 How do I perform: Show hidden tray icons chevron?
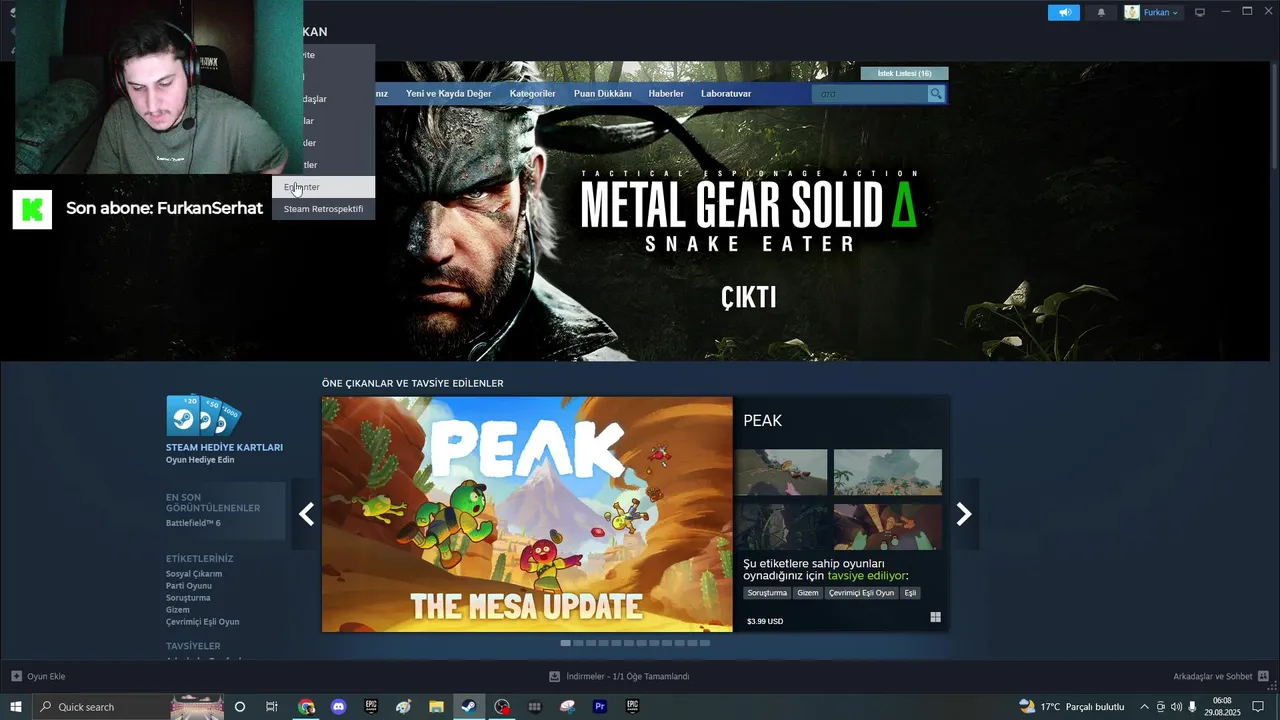click(1144, 707)
